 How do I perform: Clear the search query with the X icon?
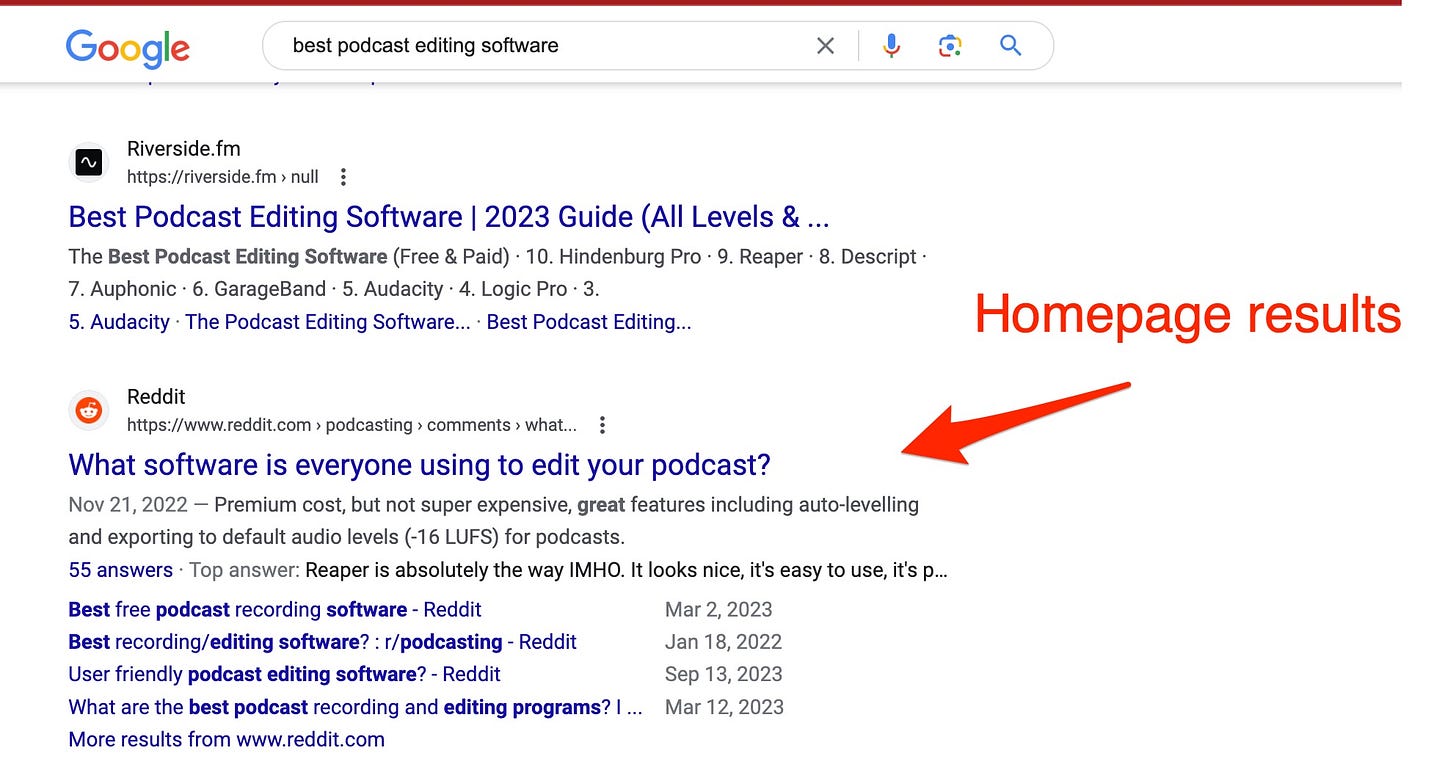(825, 46)
